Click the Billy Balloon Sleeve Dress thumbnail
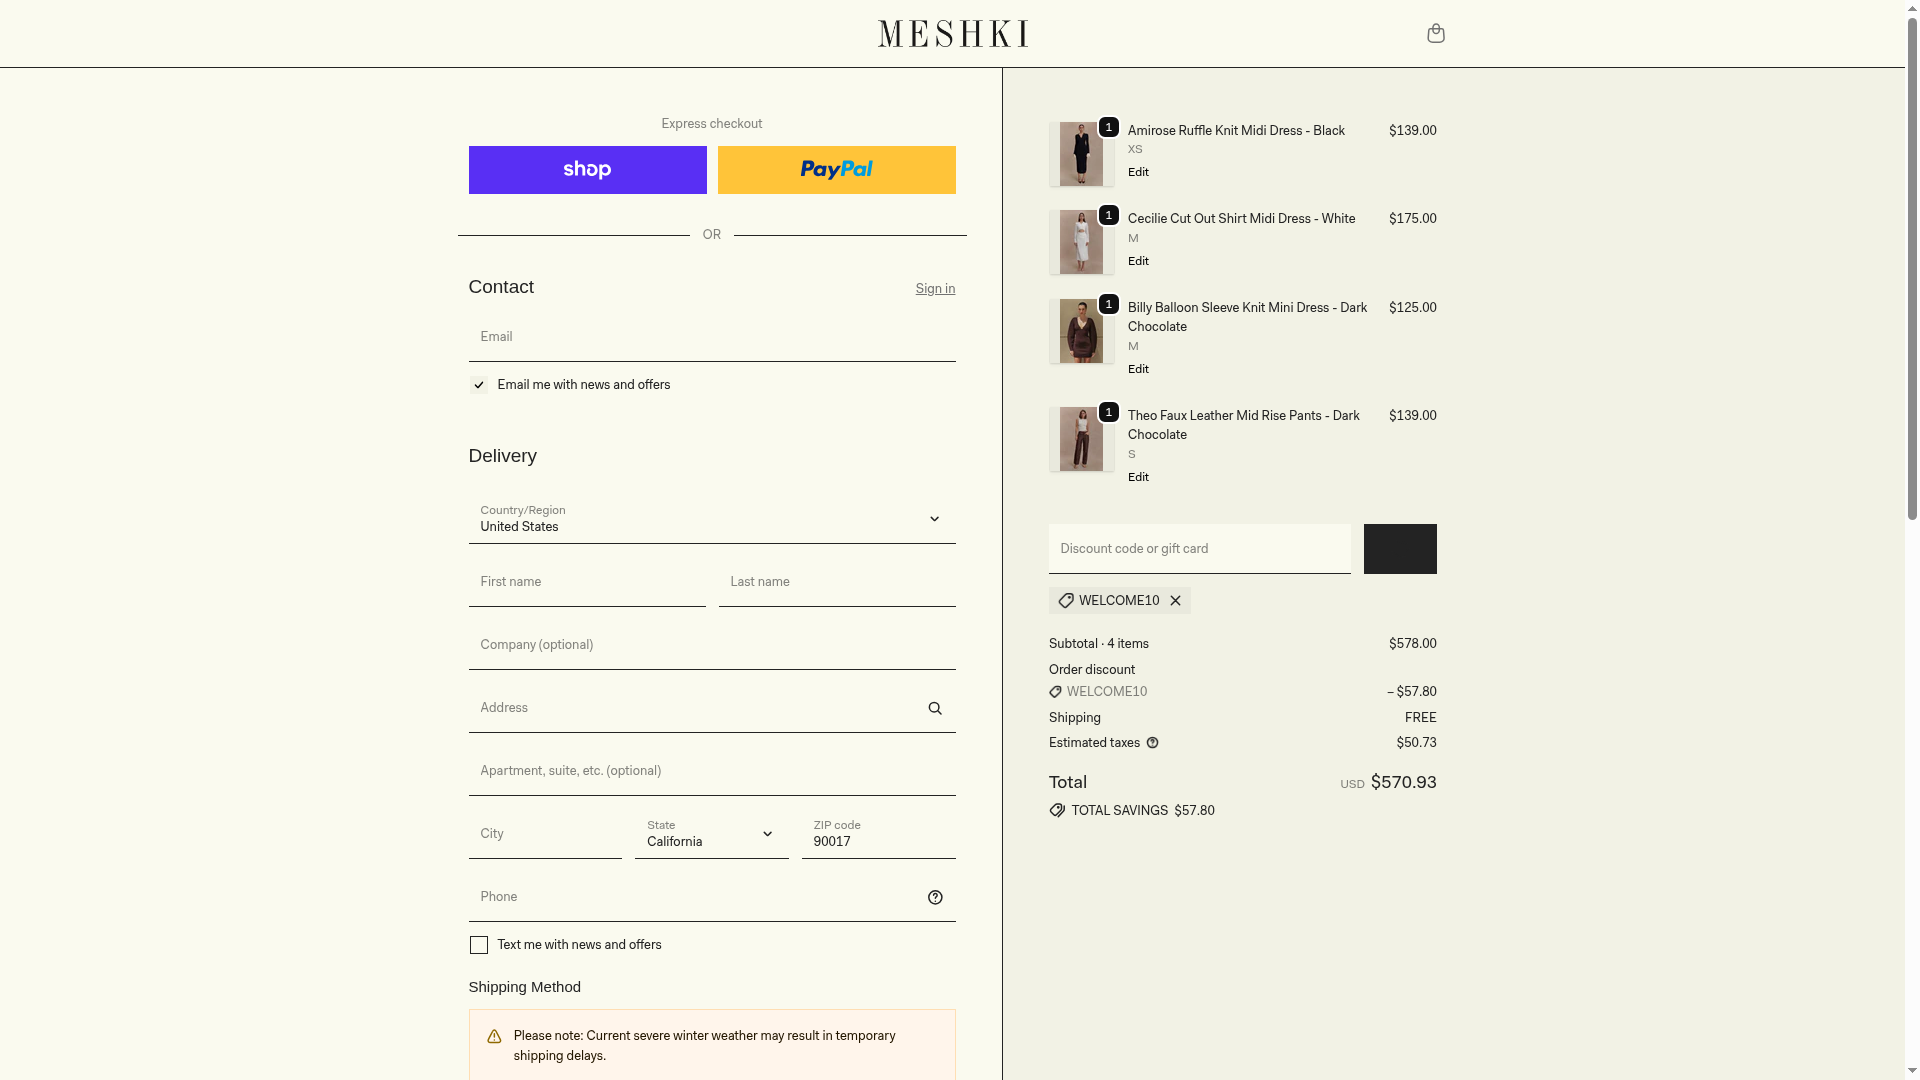This screenshot has width=1920, height=1080. (1081, 331)
